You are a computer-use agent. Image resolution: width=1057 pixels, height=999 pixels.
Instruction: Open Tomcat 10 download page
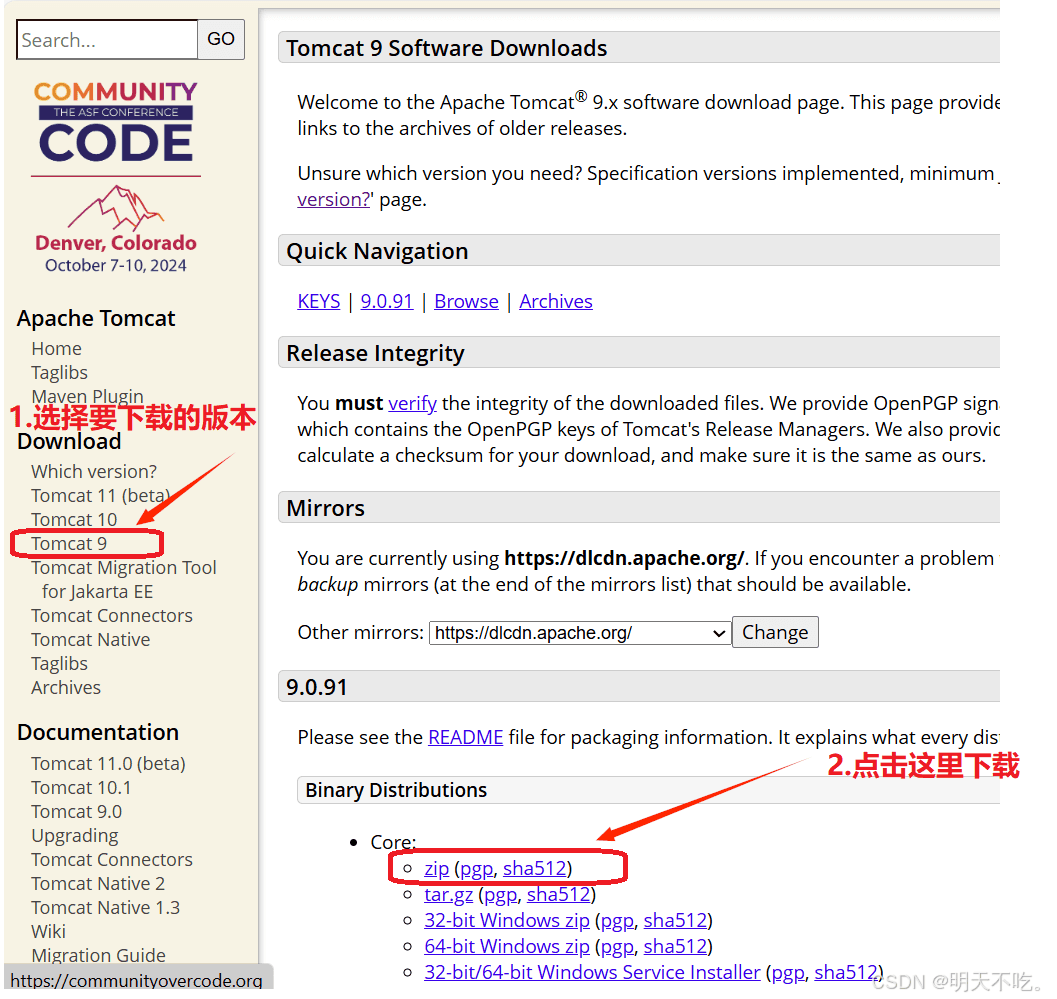[x=74, y=520]
